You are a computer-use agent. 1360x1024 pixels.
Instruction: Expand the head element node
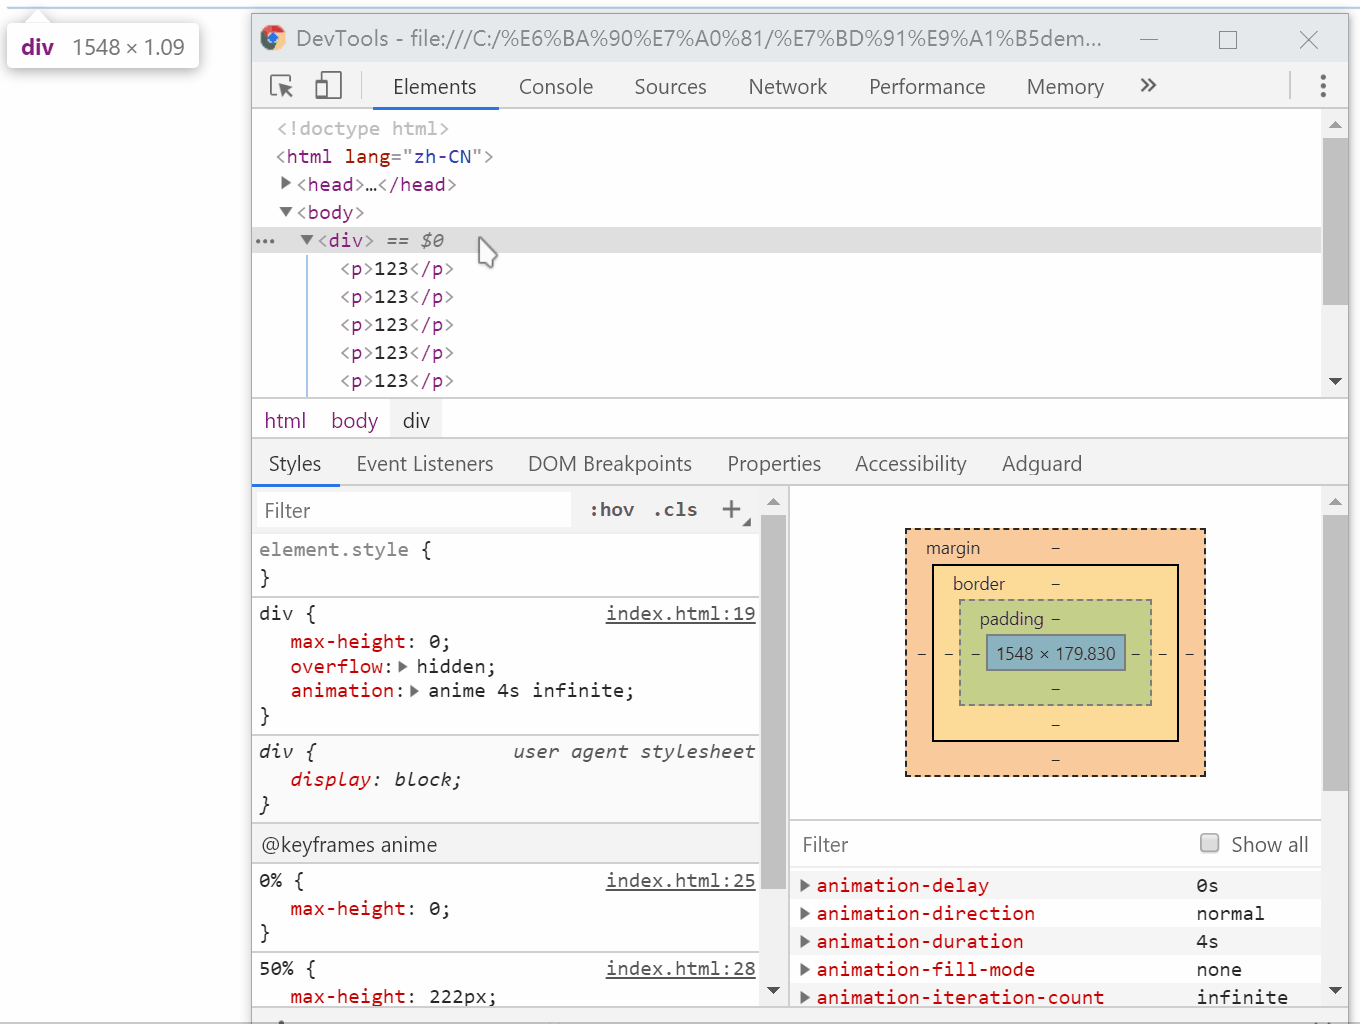(x=286, y=184)
